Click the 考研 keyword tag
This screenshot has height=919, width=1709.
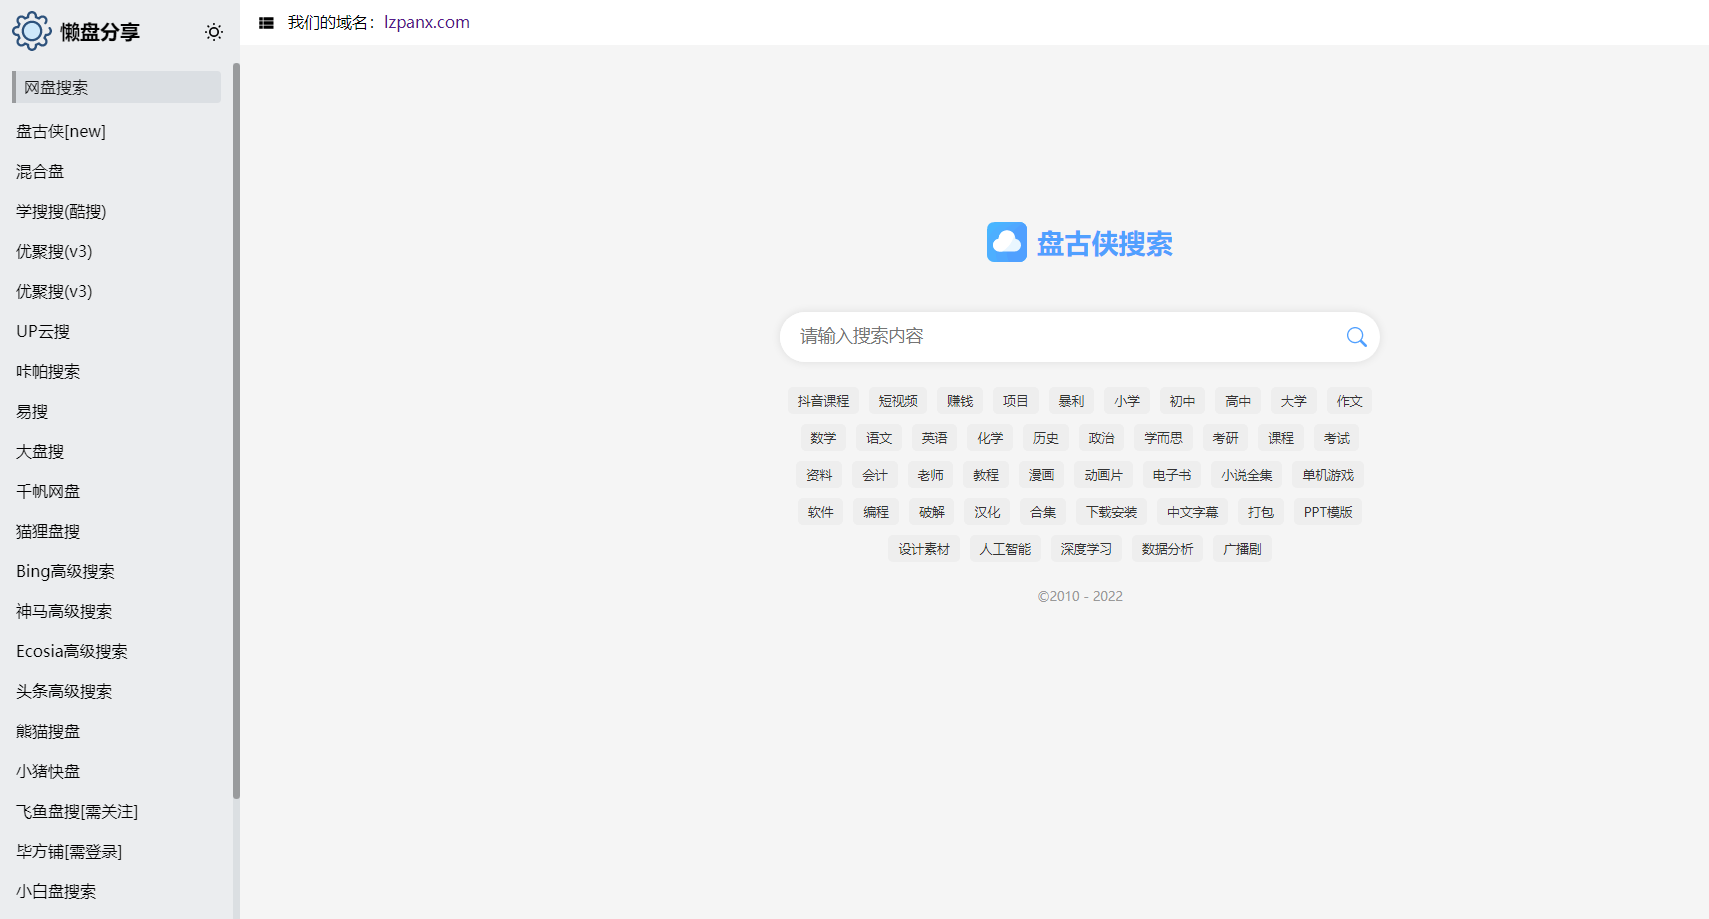point(1225,438)
